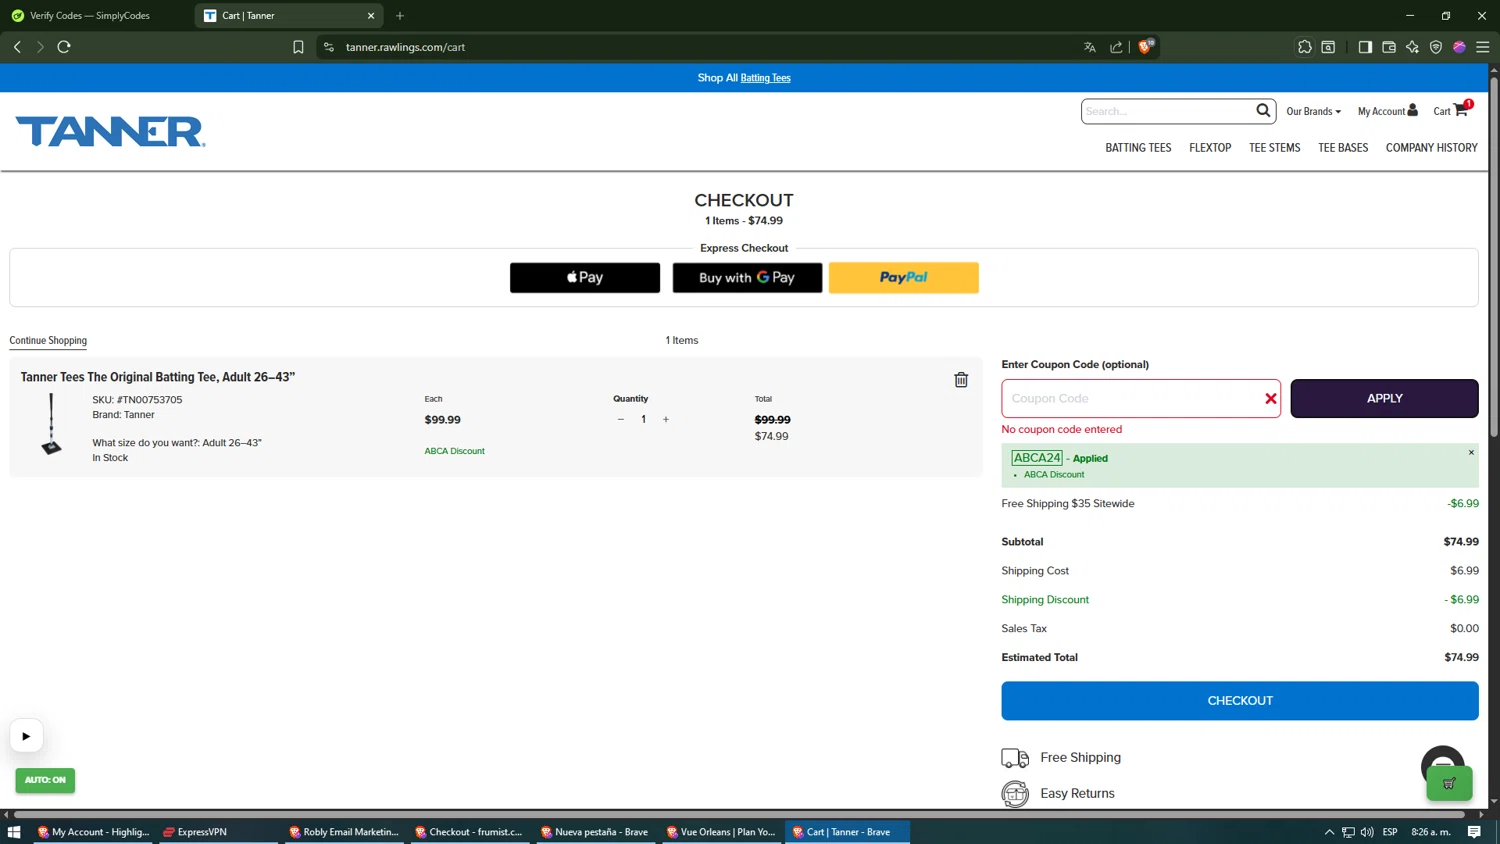
Task: Show the browser sidebar panel
Action: tap(1365, 47)
